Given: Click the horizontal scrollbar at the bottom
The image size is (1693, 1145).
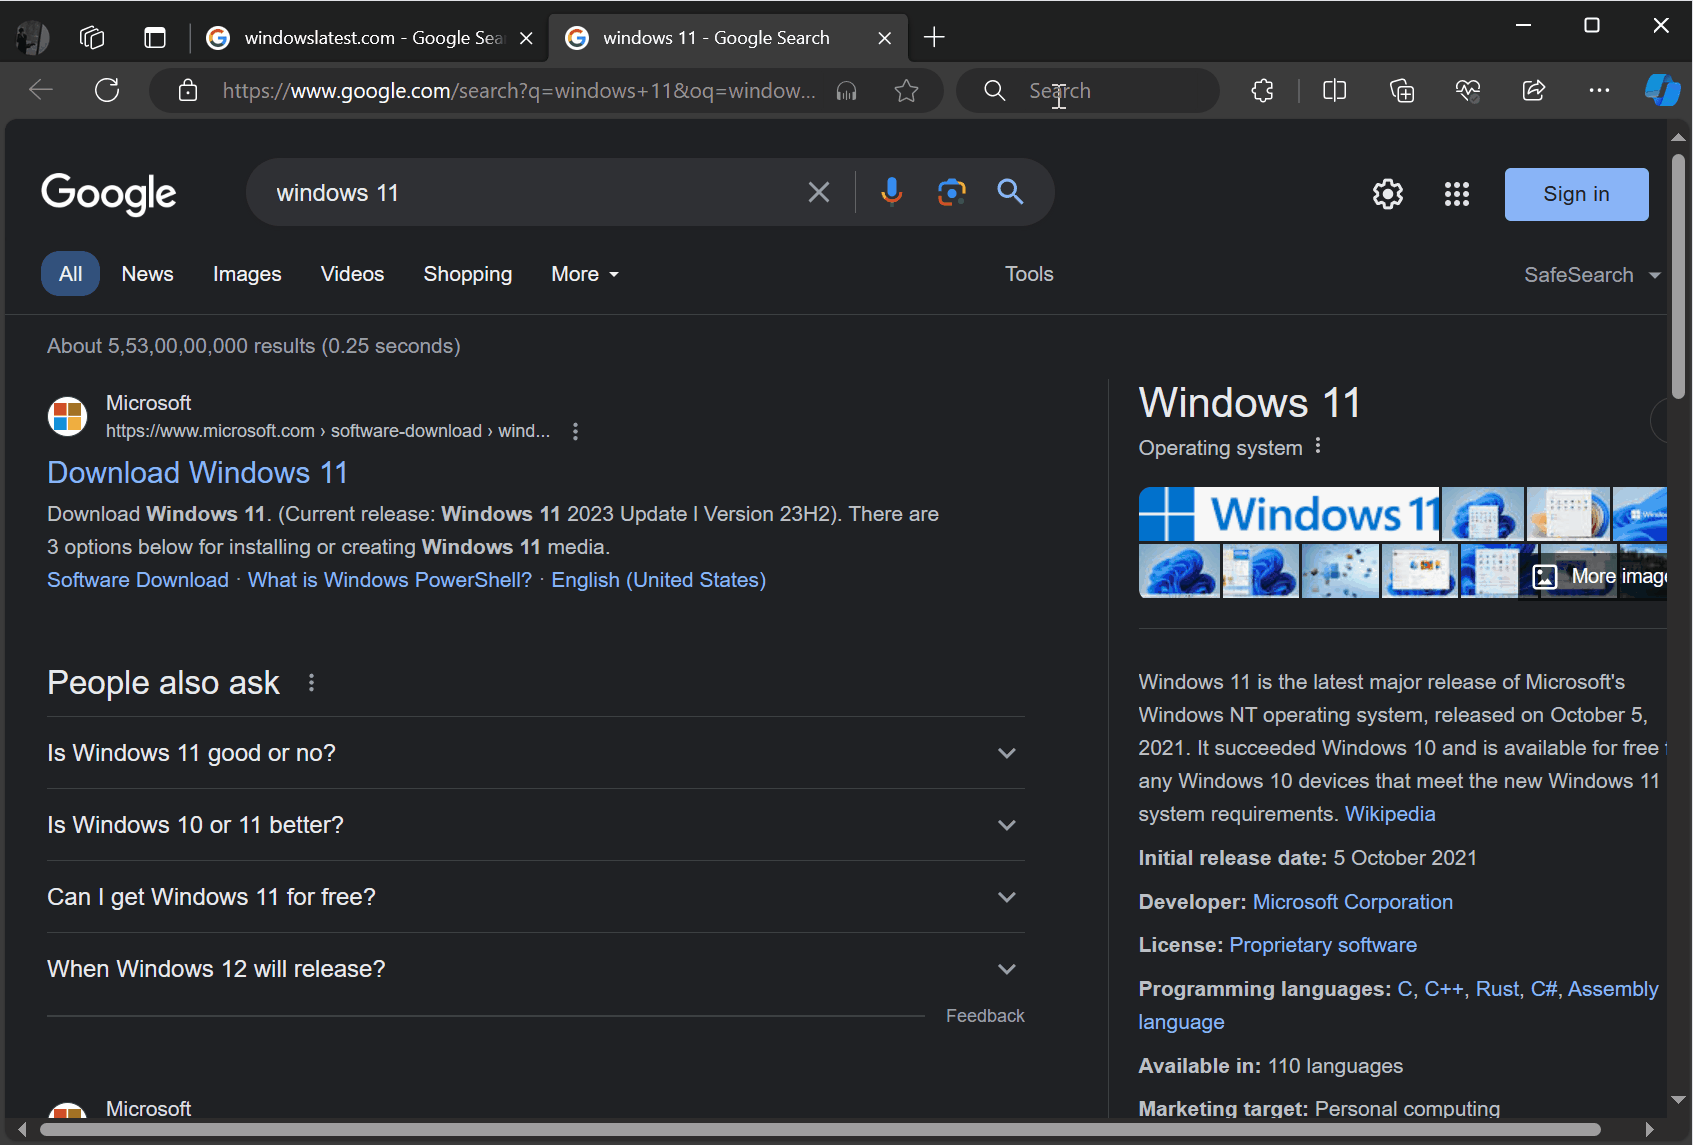Looking at the screenshot, I should (820, 1129).
